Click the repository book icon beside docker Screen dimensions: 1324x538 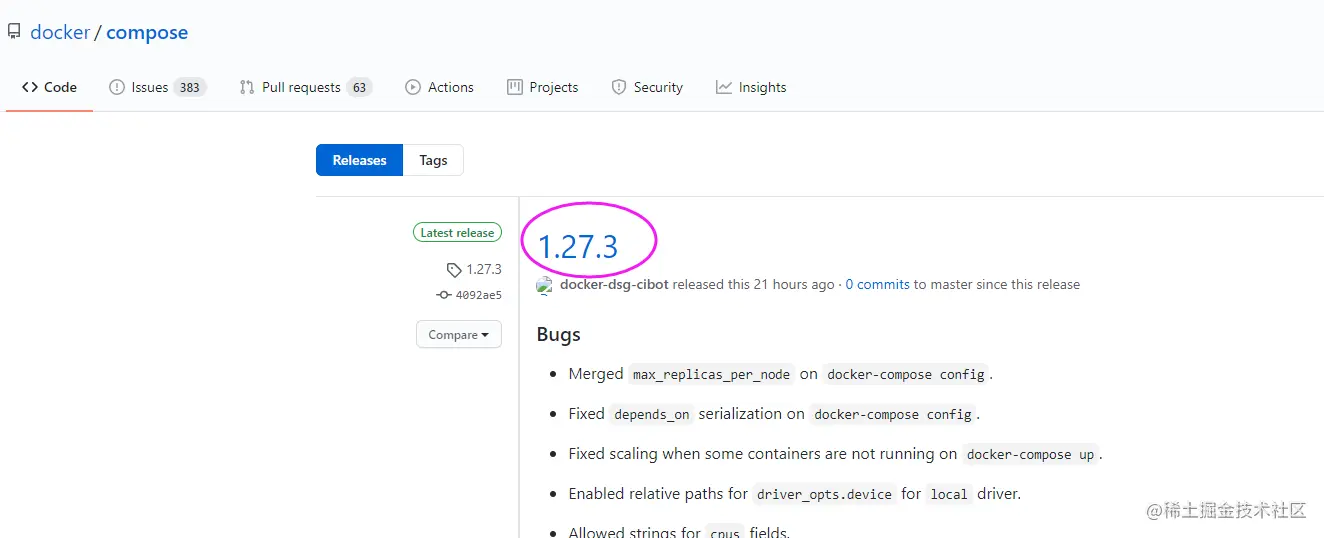(x=14, y=32)
